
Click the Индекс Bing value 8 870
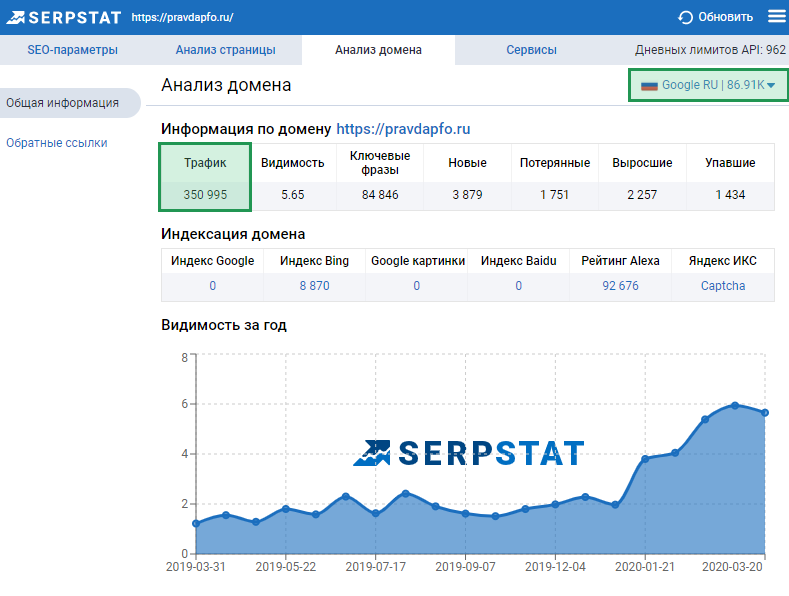tap(314, 286)
